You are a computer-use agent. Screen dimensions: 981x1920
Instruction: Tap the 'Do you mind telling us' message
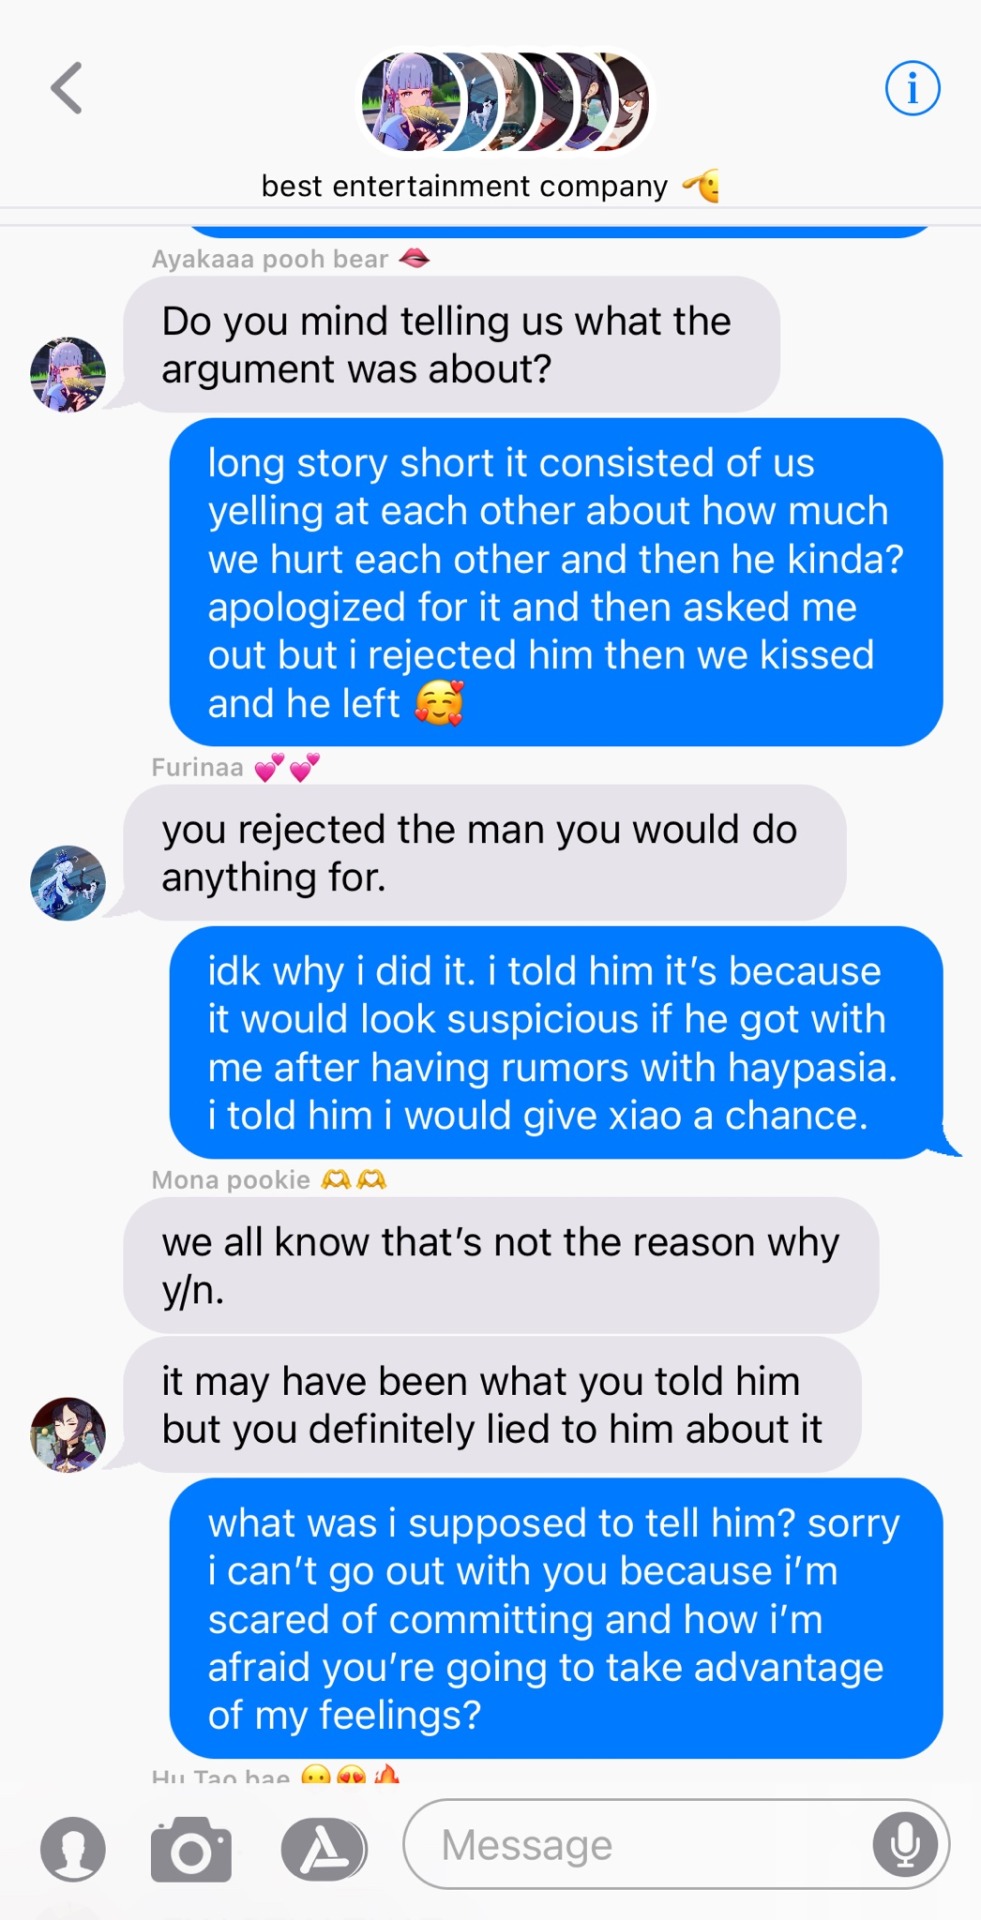[451, 345]
